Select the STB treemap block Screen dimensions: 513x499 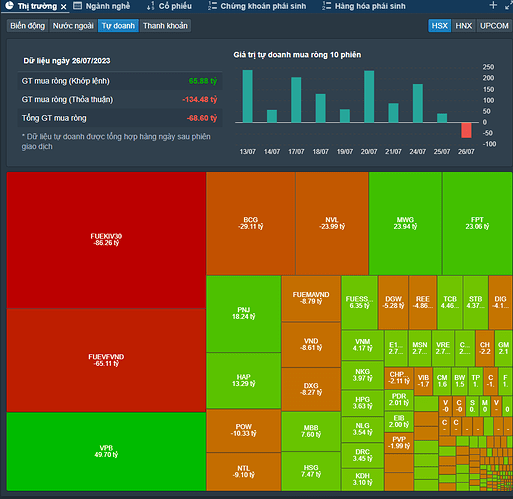pyautogui.click(x=476, y=302)
